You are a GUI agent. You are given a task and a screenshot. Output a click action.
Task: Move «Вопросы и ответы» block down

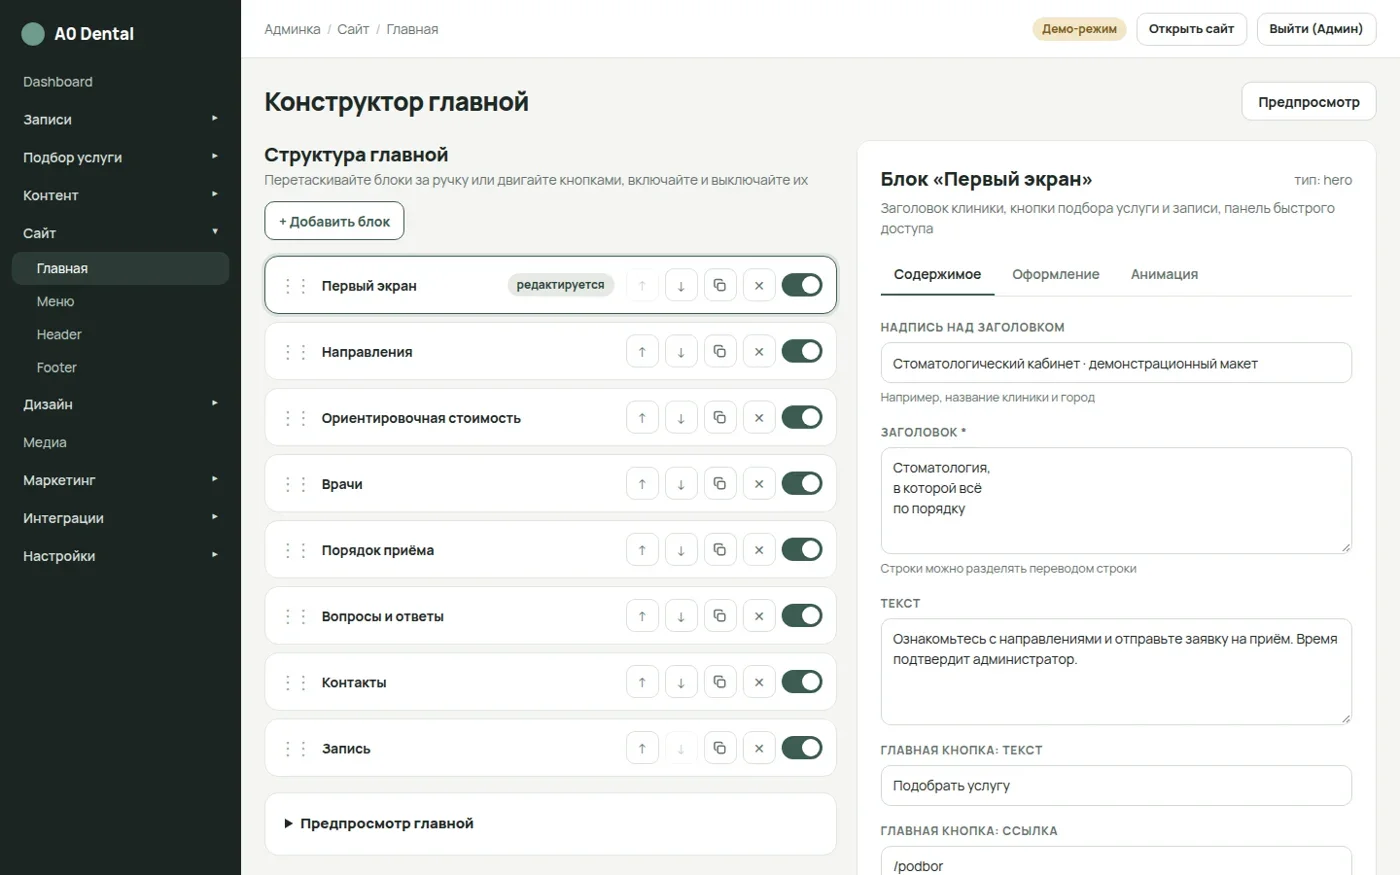click(x=681, y=616)
